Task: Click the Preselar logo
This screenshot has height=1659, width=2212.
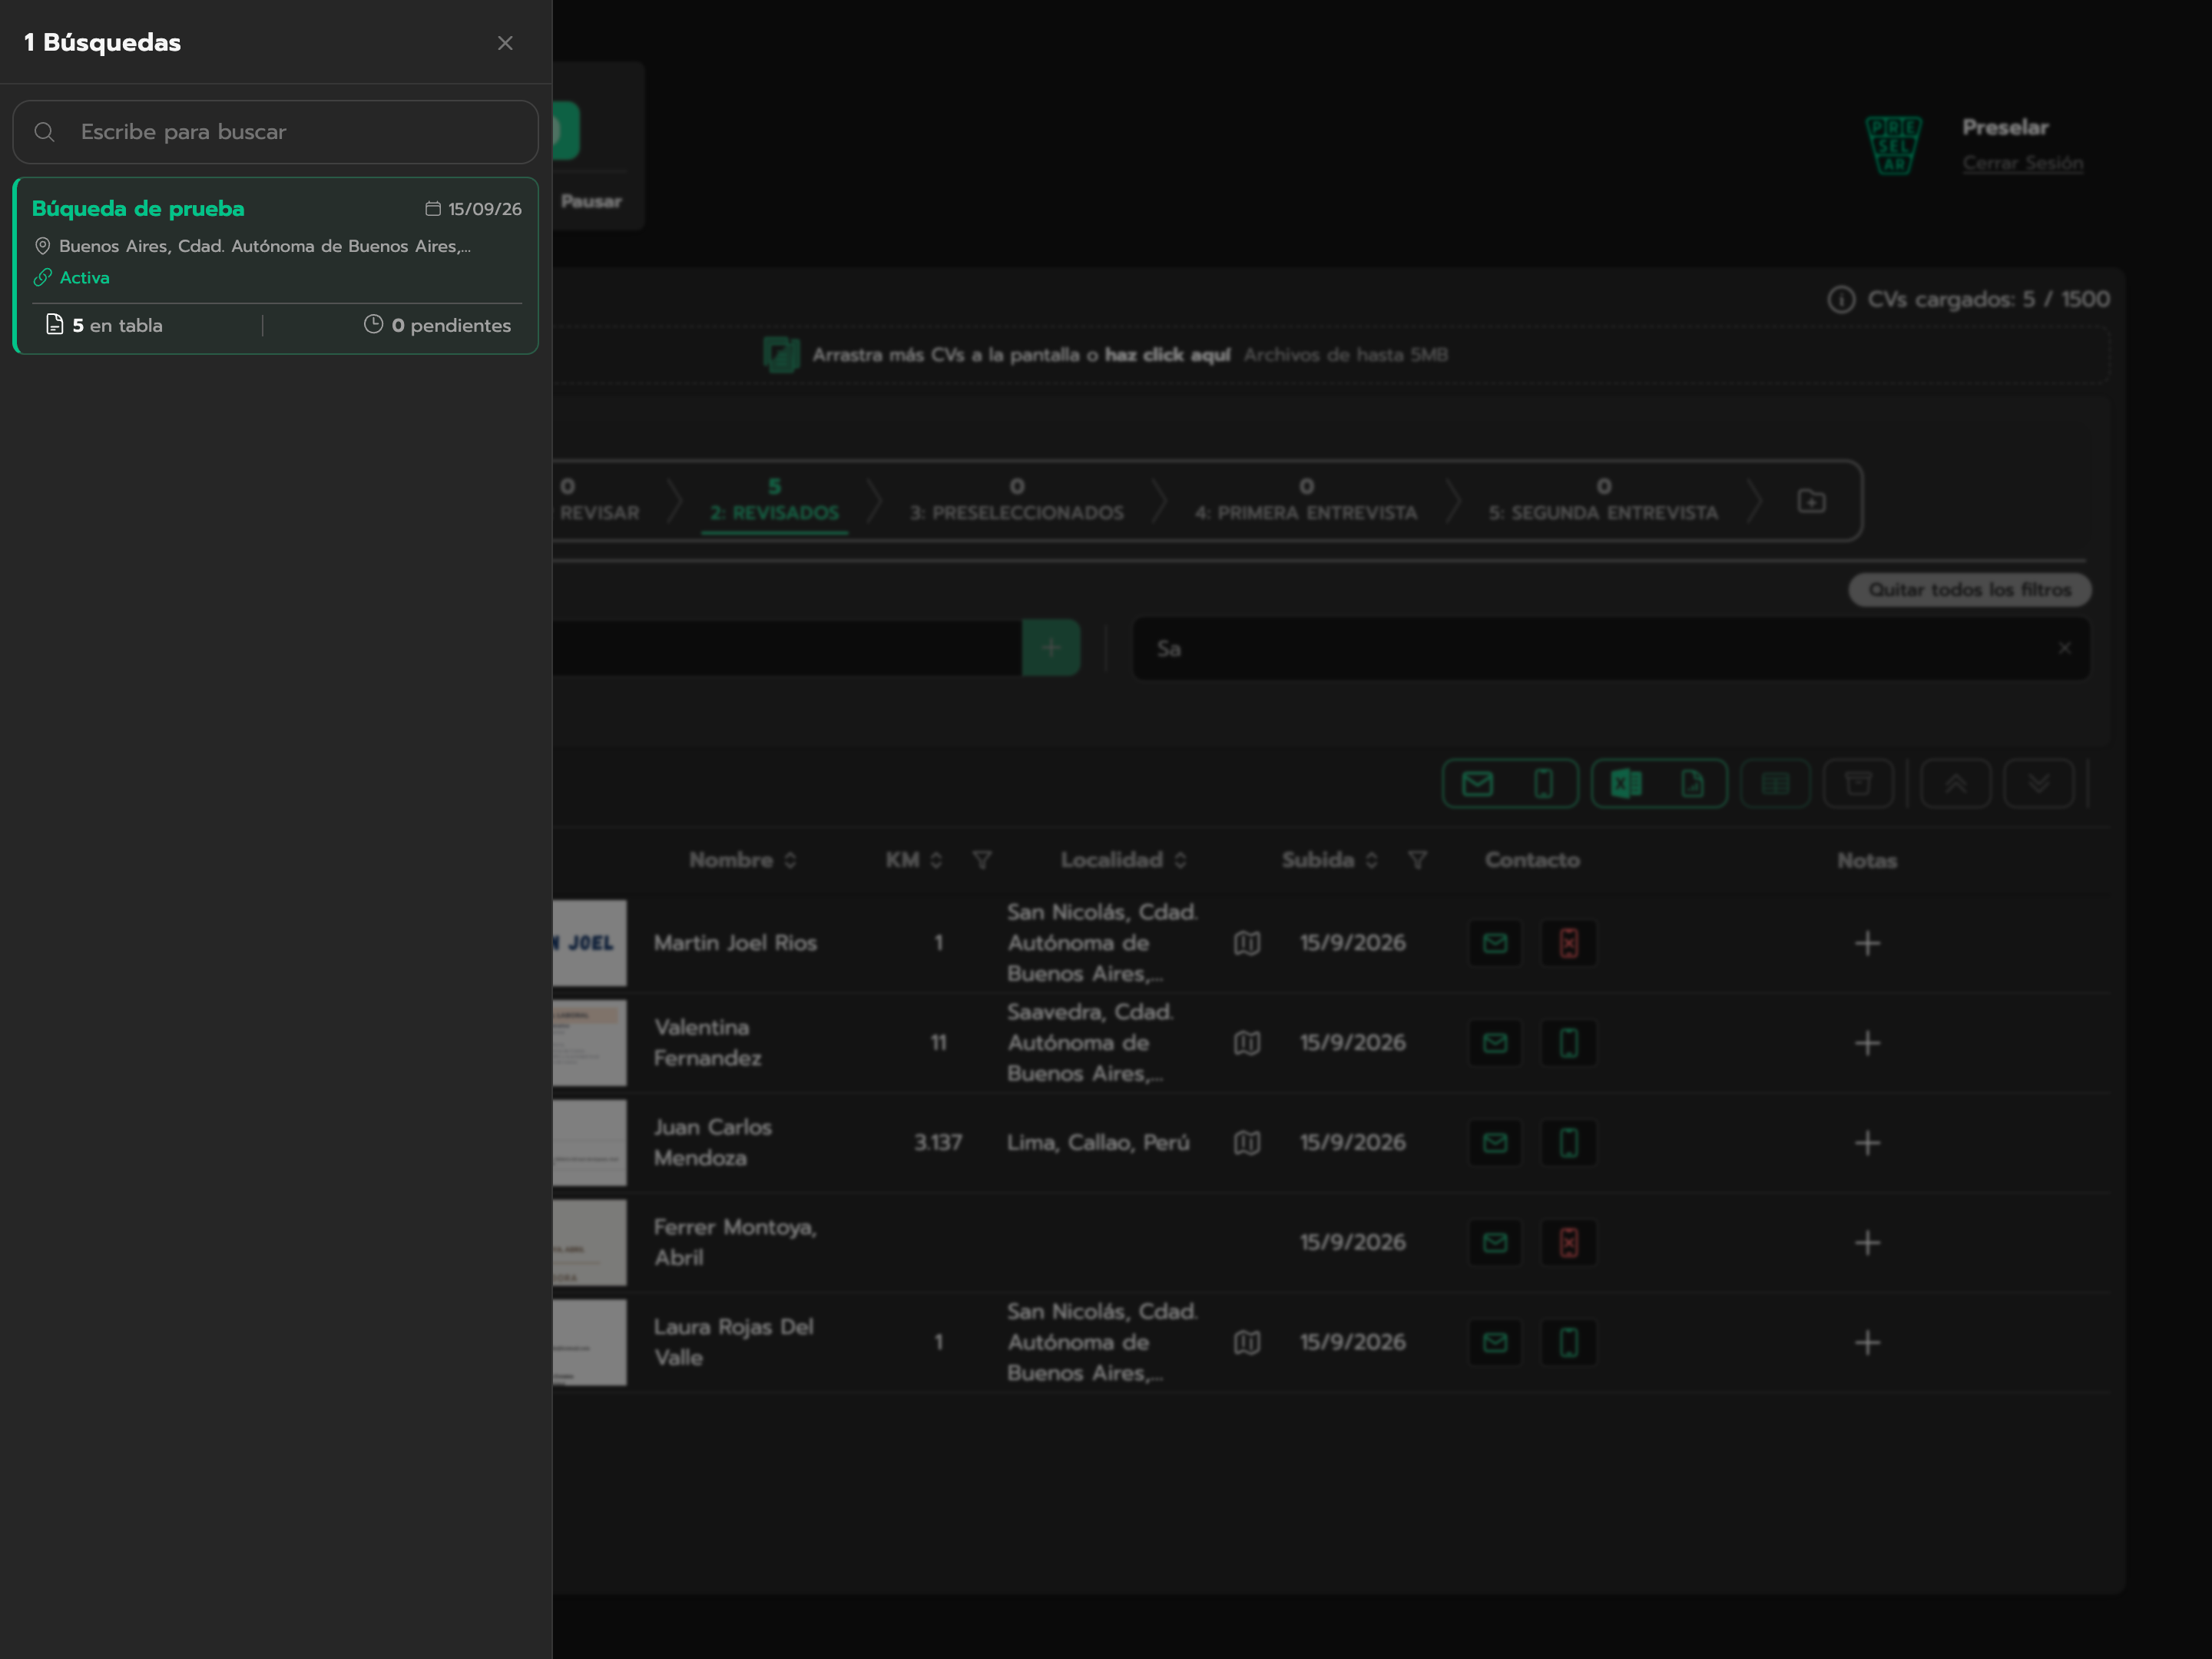Action: click(x=1893, y=145)
